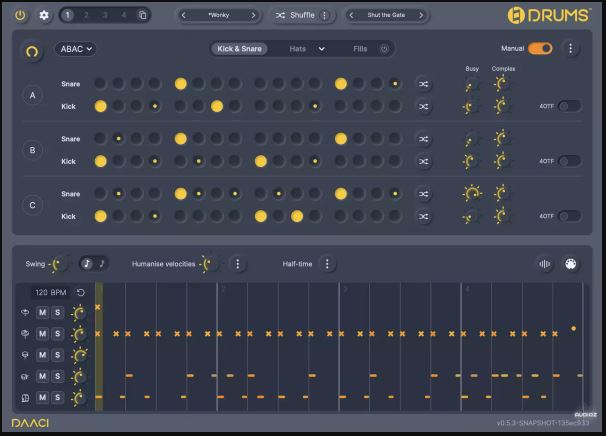The image size is (606, 436).
Task: Select snapshot slot 1
Action: click(x=68, y=15)
